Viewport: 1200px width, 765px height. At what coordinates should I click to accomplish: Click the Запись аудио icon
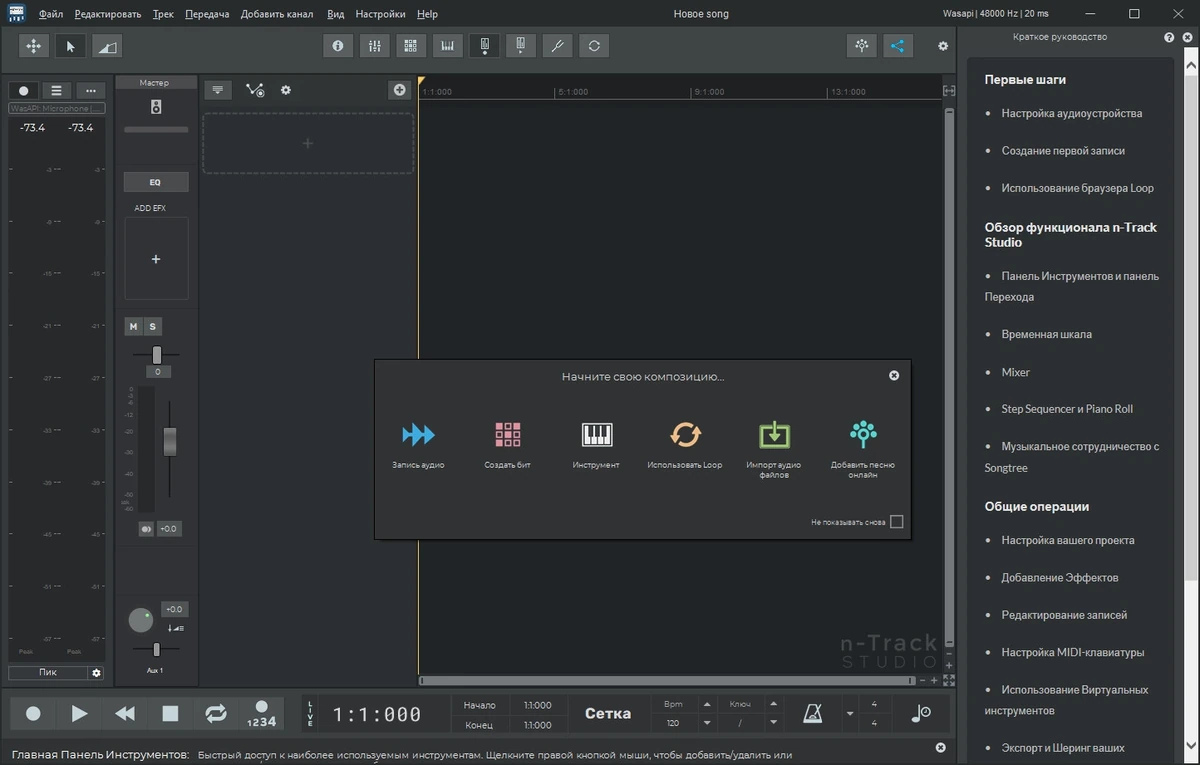point(418,434)
